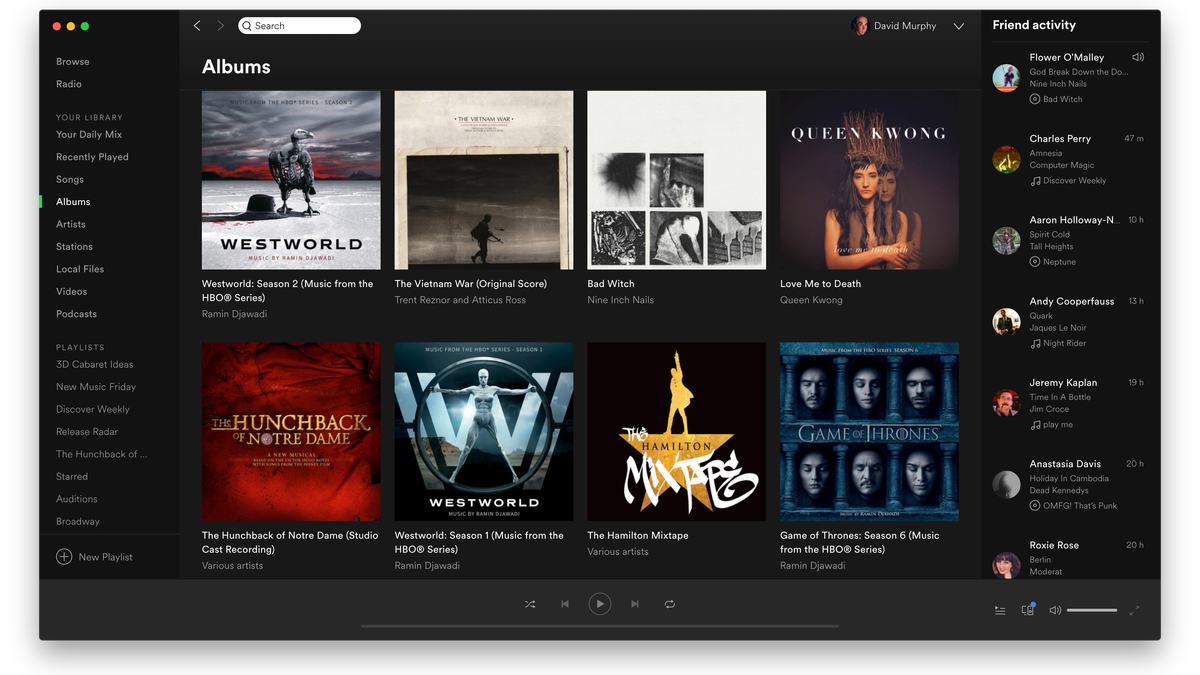Open the play queue icon

[x=1000, y=610]
